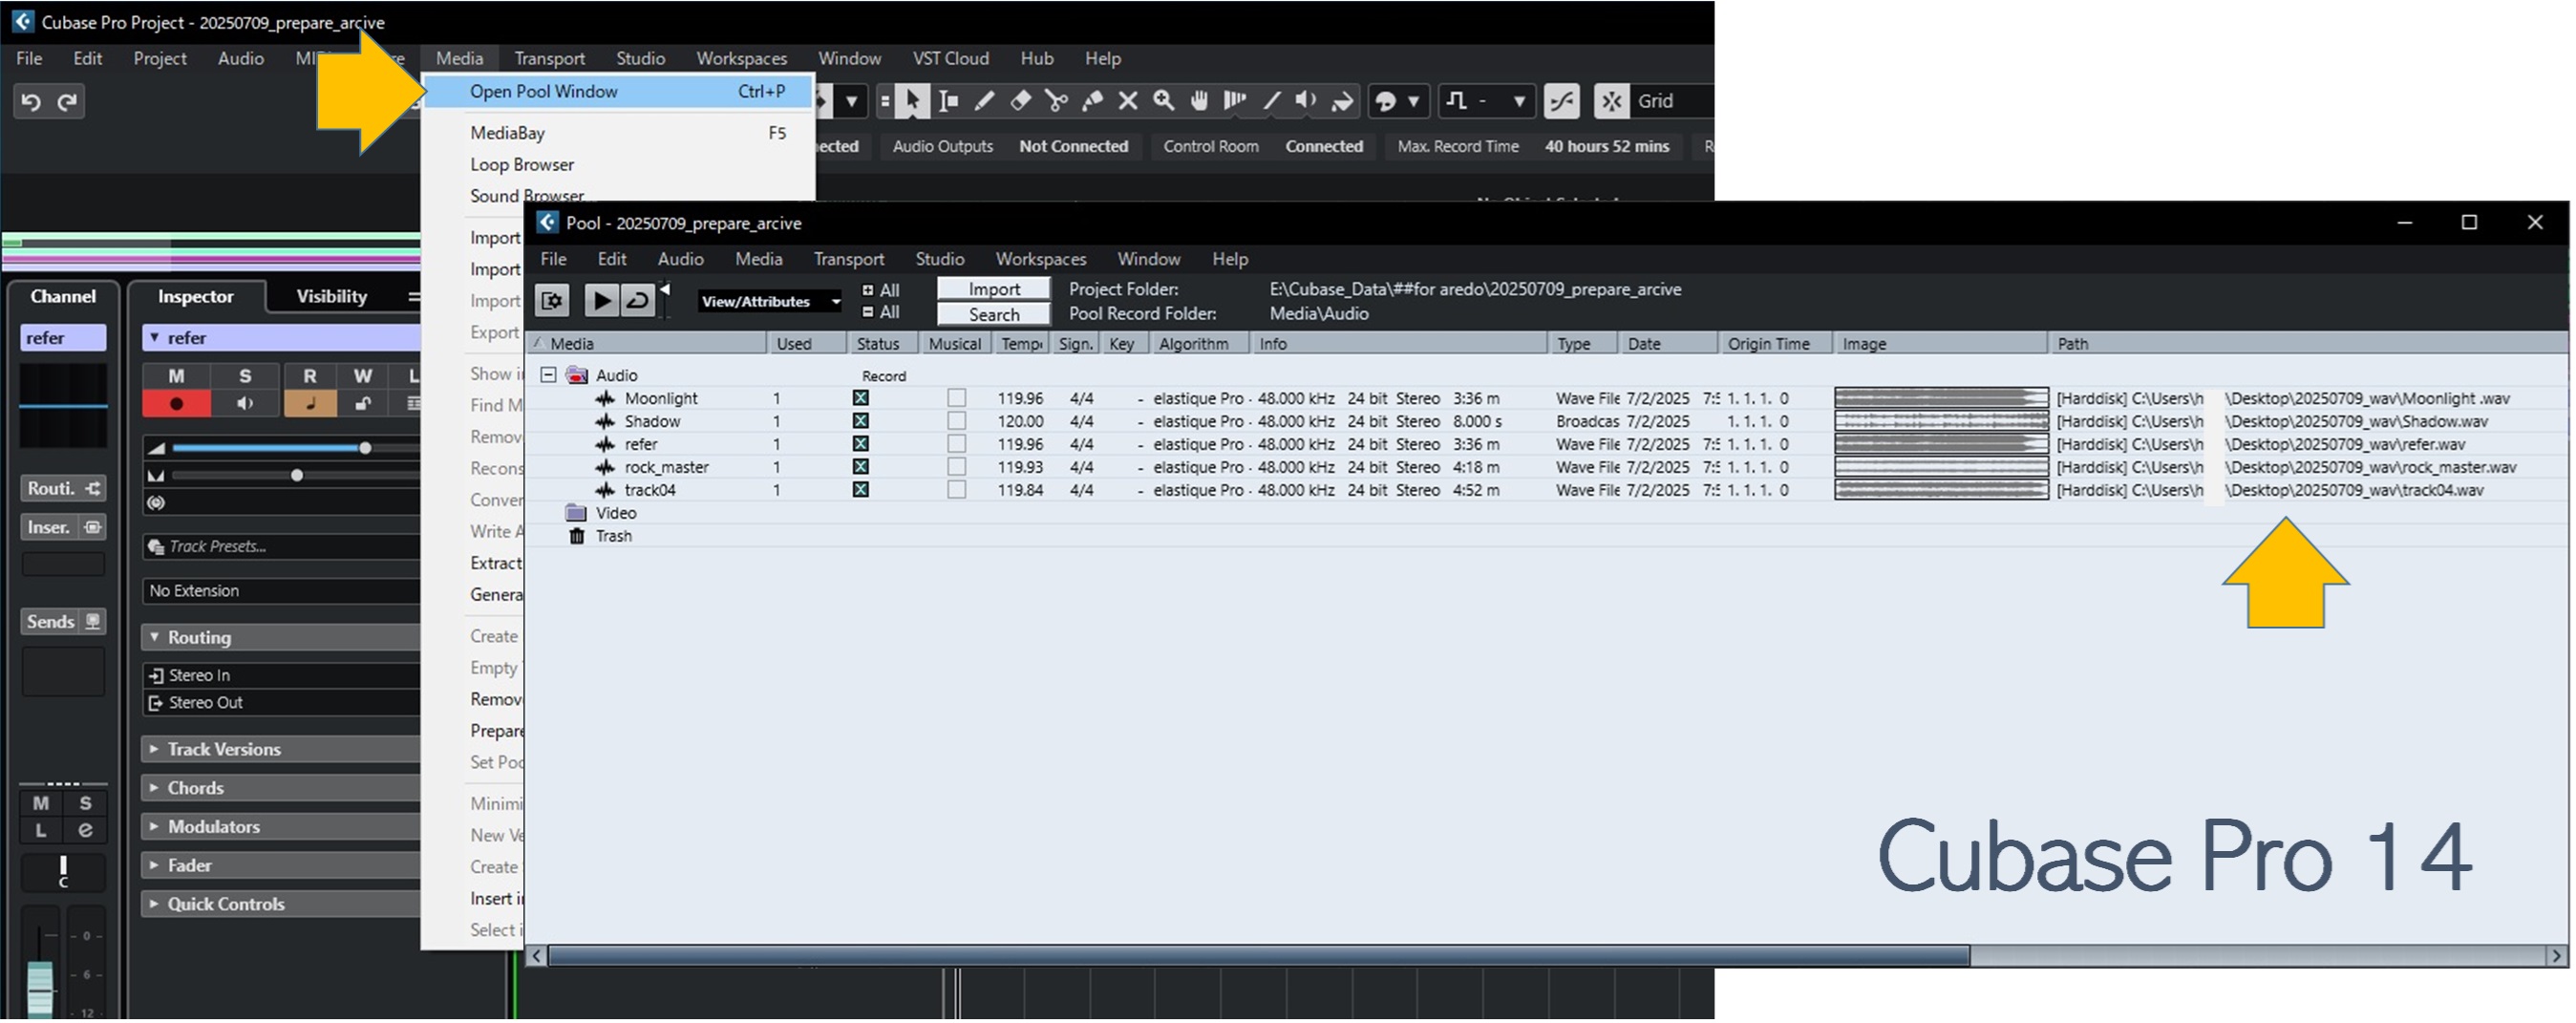Click the Routing icon in Channel strip
The height and width of the screenshot is (1023, 2576).
tap(93, 489)
